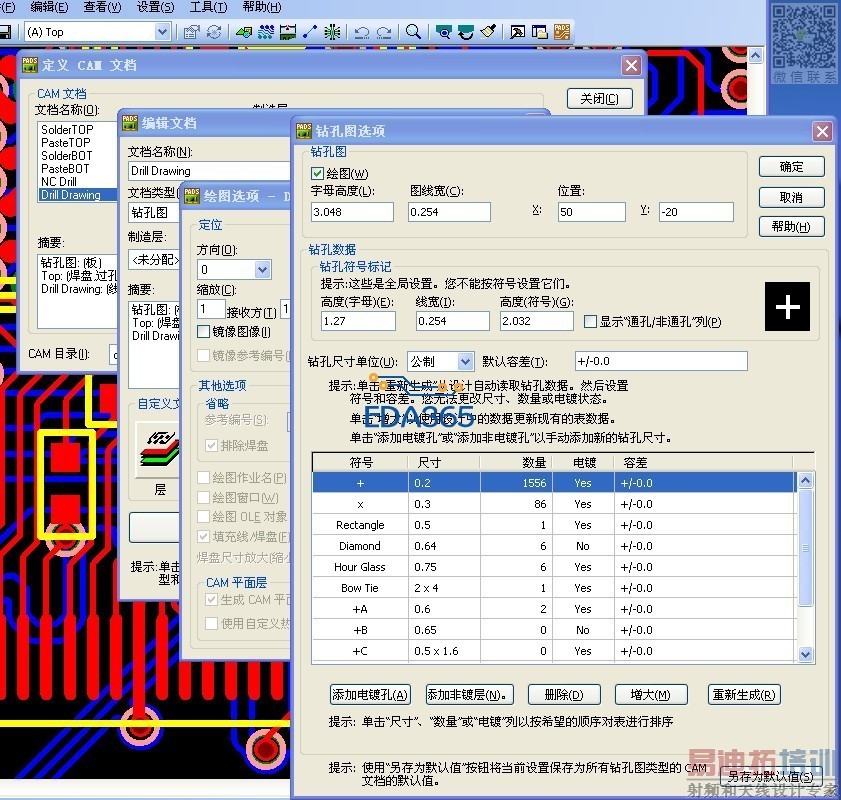841x800 pixels.
Task: Open the 工具(T) menu
Action: (x=209, y=7)
